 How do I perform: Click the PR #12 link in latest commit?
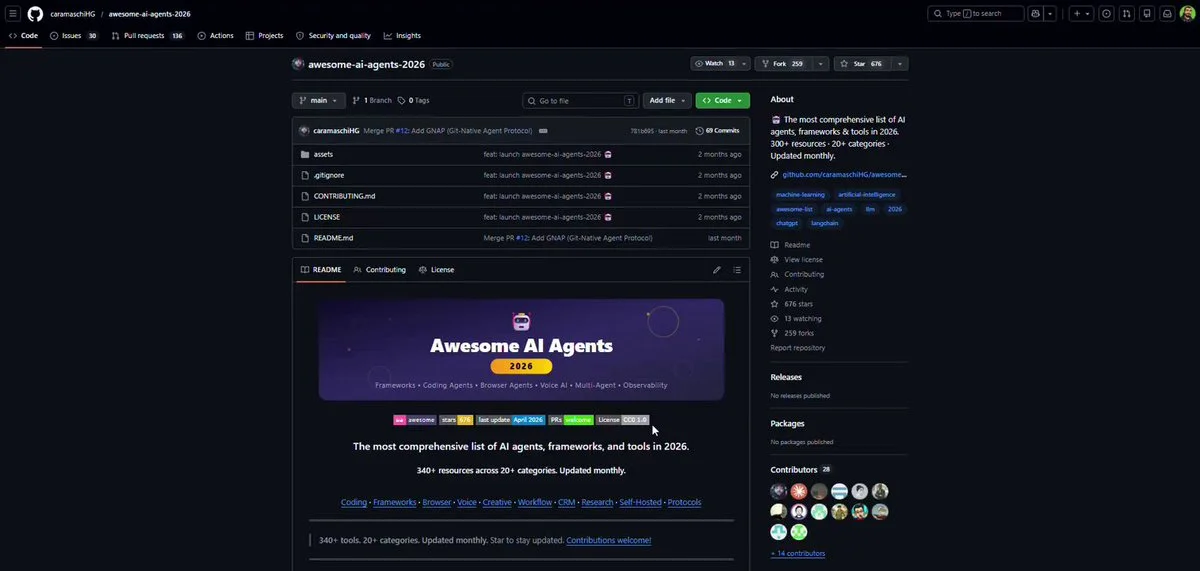click(401, 131)
